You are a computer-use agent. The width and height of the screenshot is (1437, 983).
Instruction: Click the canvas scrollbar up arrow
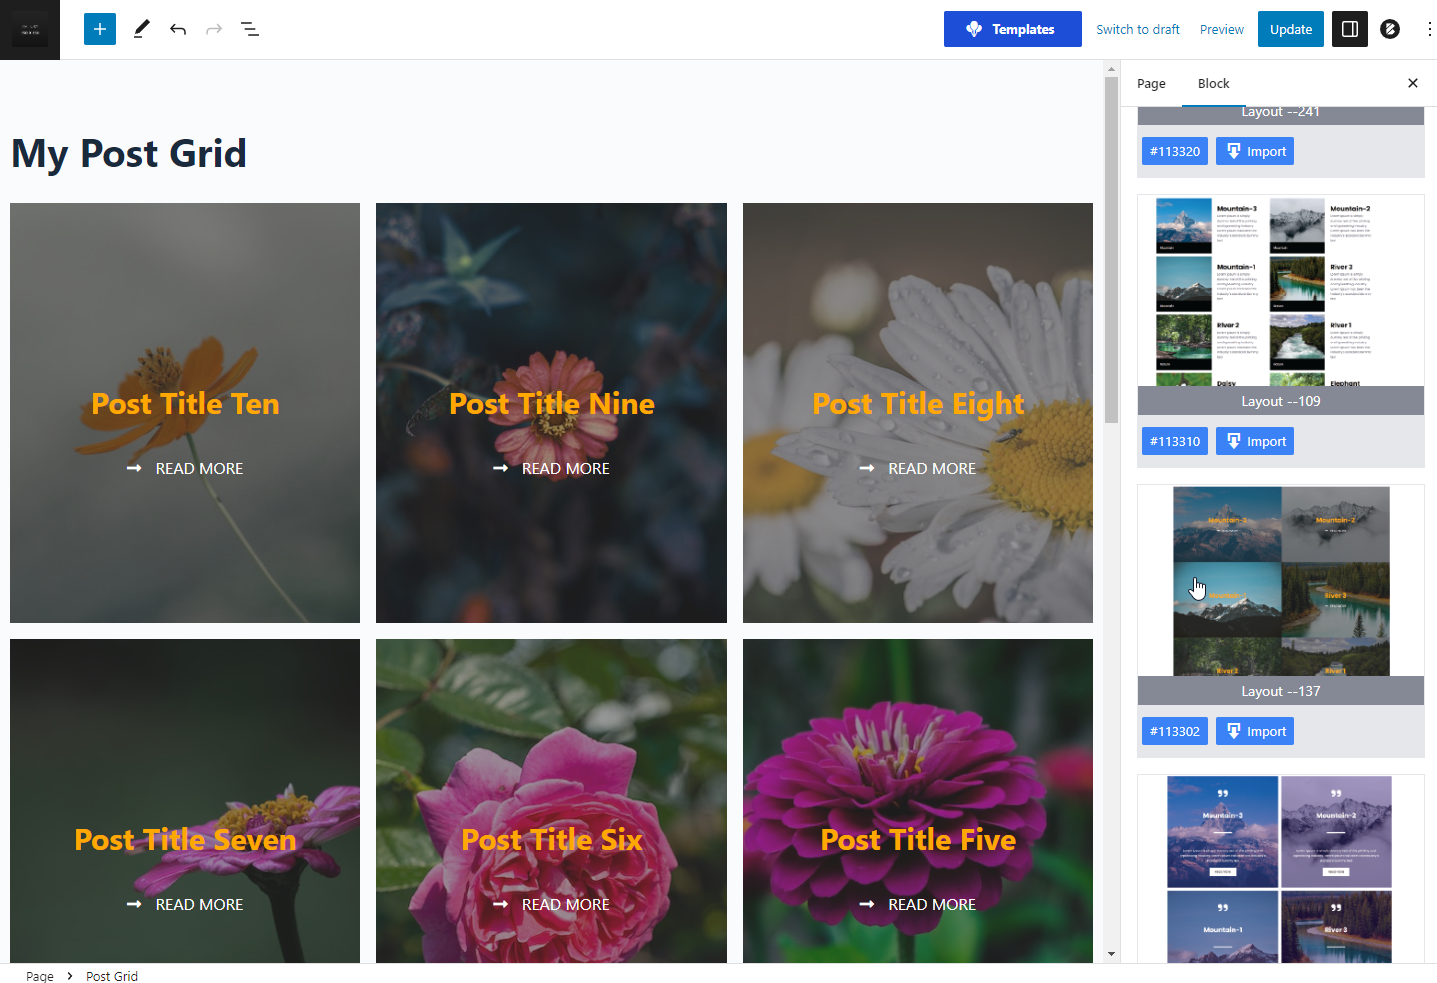pyautogui.click(x=1111, y=69)
